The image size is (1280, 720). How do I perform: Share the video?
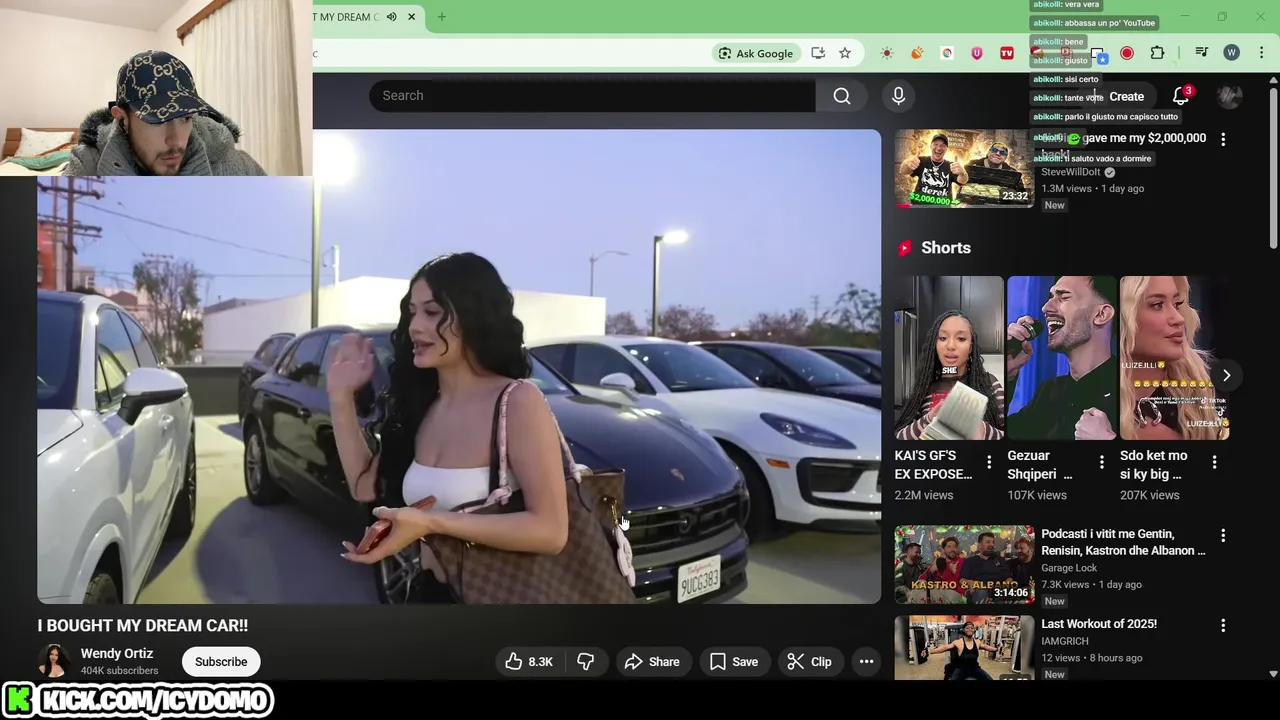[x=652, y=661]
